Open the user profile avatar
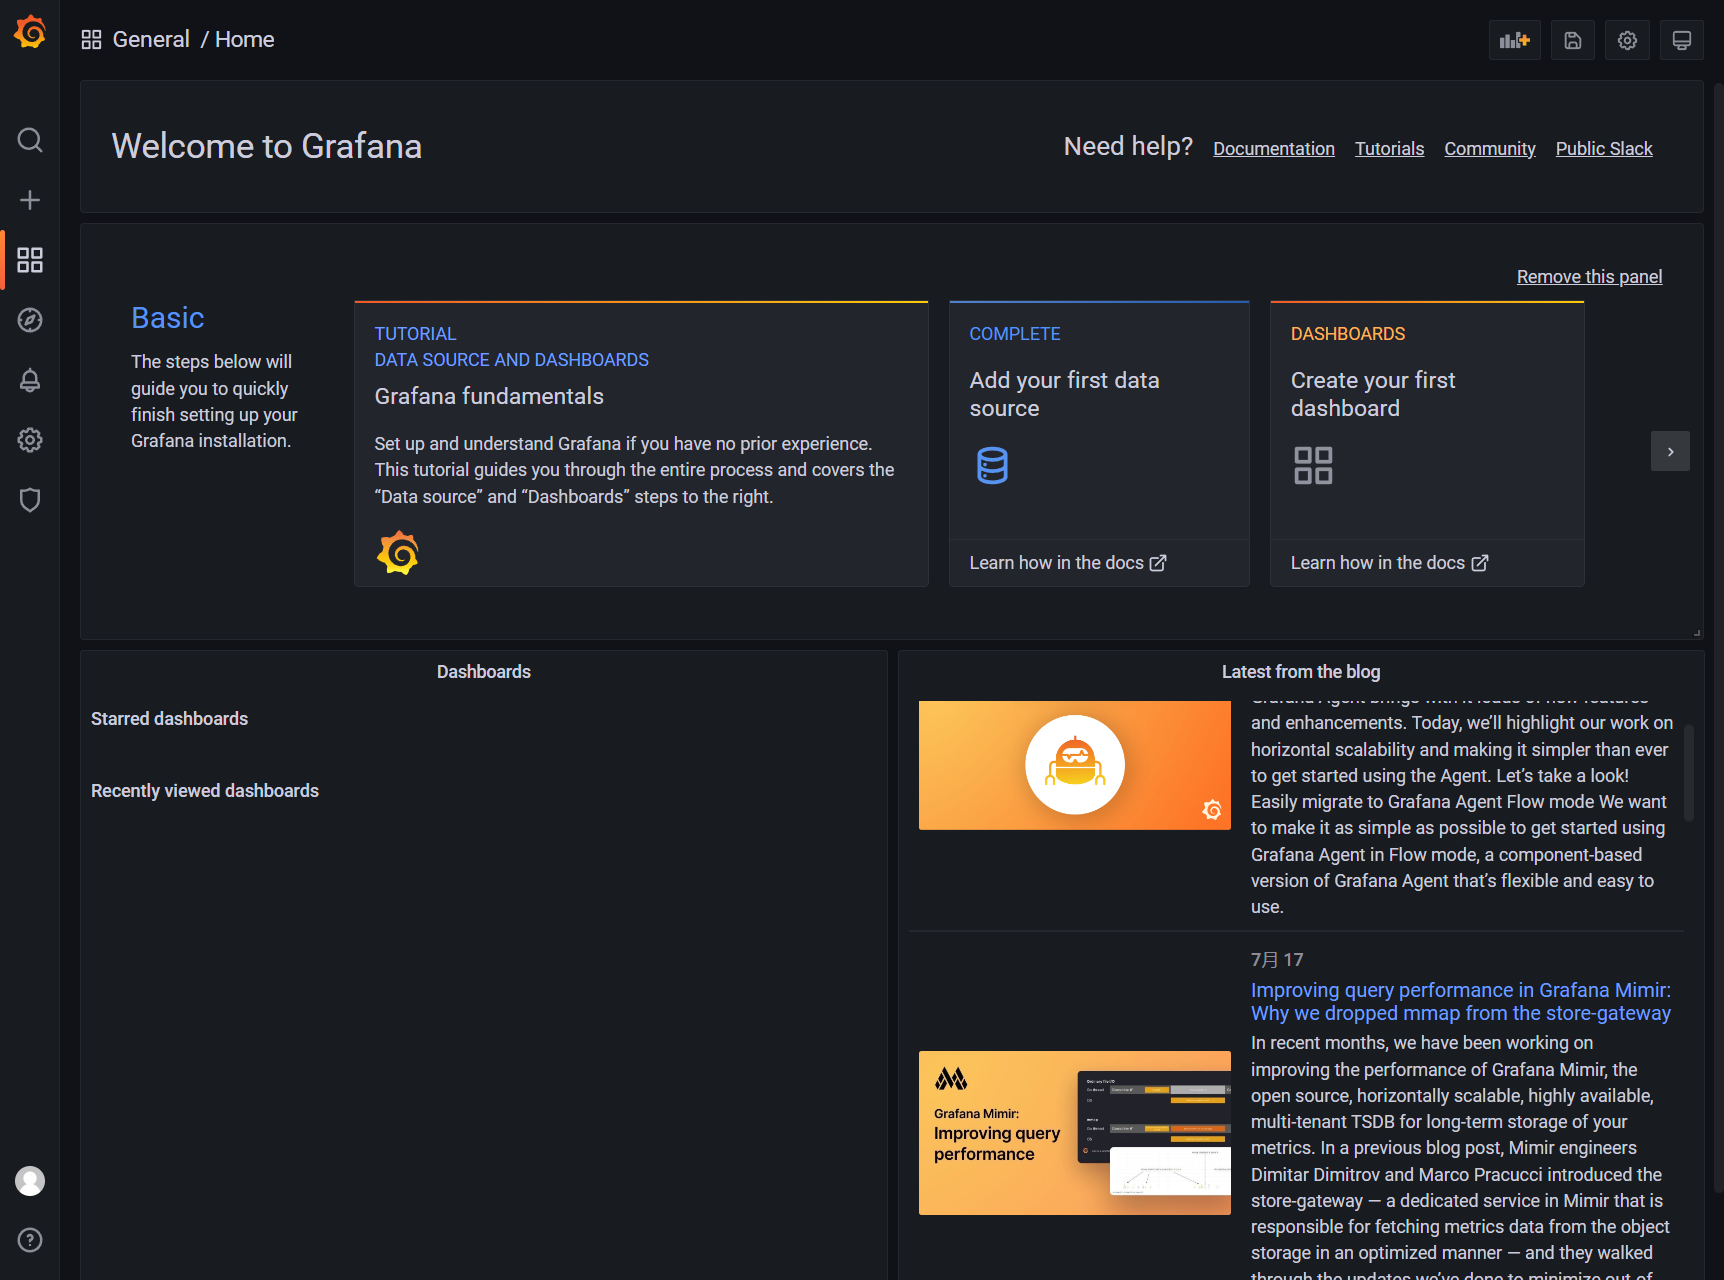 (30, 1181)
